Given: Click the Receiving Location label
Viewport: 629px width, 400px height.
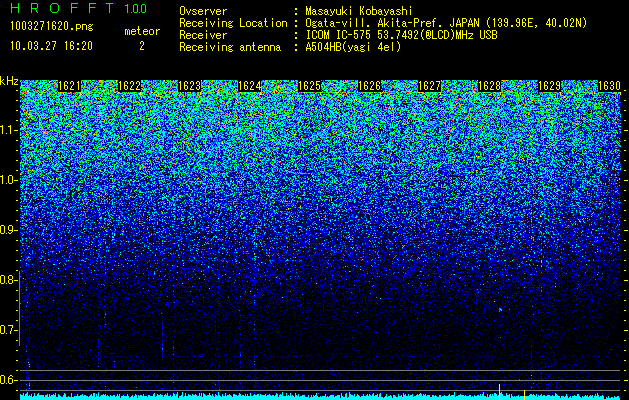Looking at the screenshot, I should 233,23.
